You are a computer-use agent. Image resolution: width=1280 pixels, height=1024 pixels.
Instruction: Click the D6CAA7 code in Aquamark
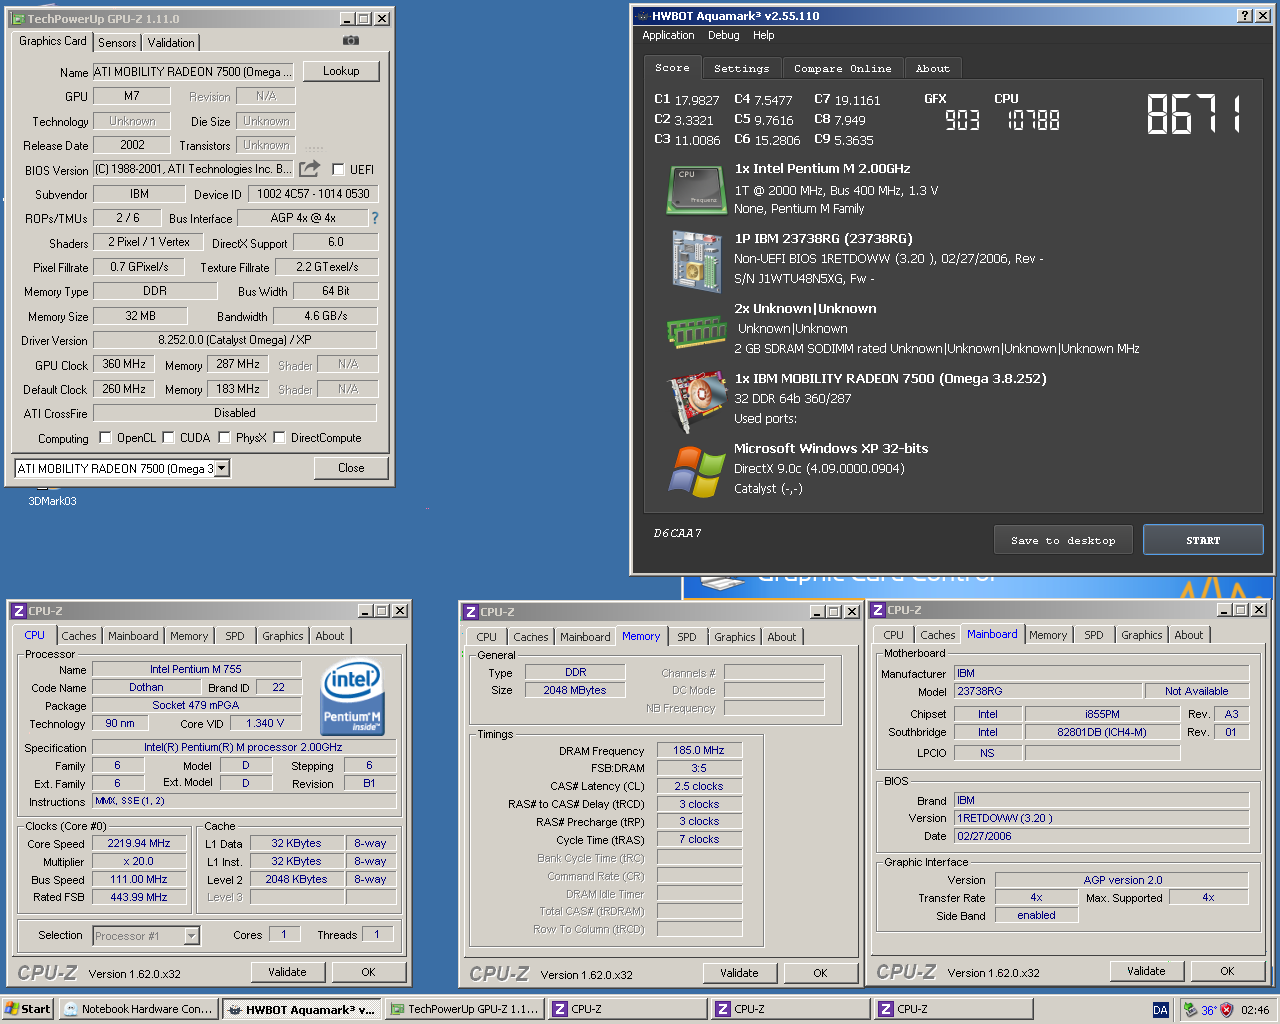click(678, 533)
